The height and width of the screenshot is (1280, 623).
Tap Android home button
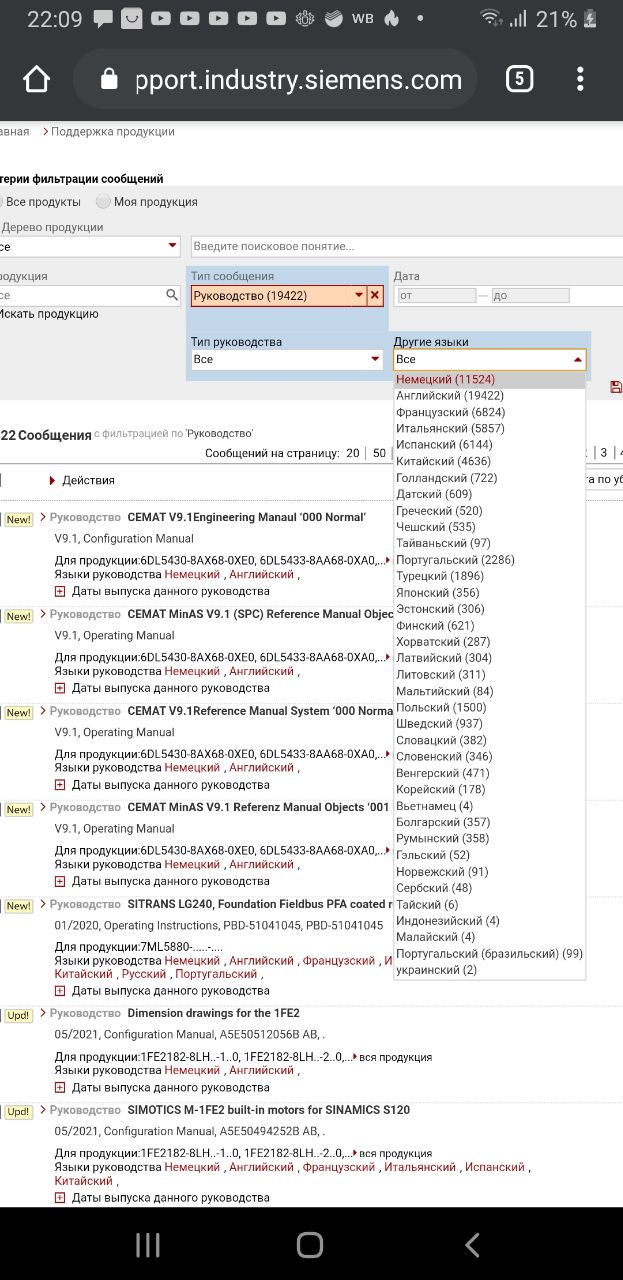tap(310, 1244)
